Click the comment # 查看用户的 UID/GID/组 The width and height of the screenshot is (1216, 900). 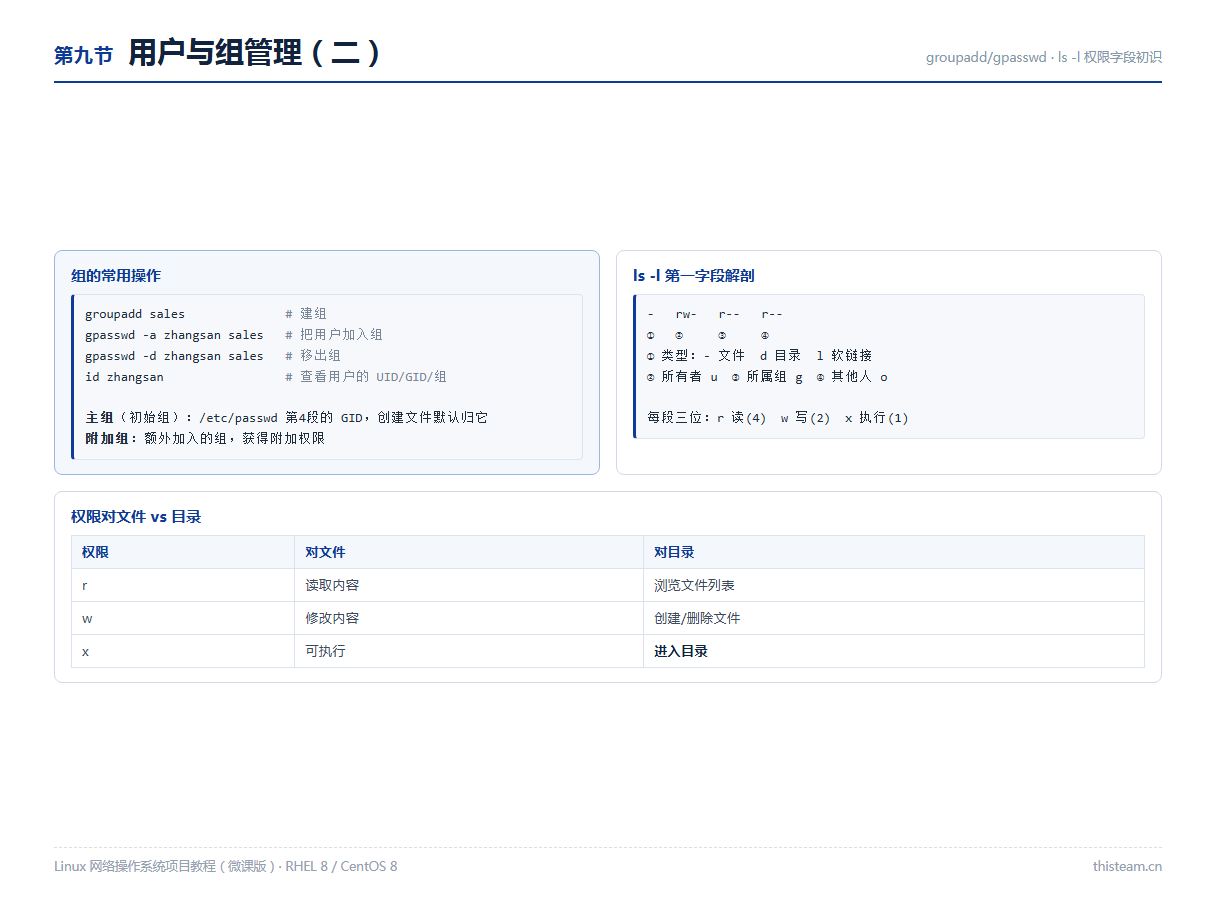click(366, 377)
